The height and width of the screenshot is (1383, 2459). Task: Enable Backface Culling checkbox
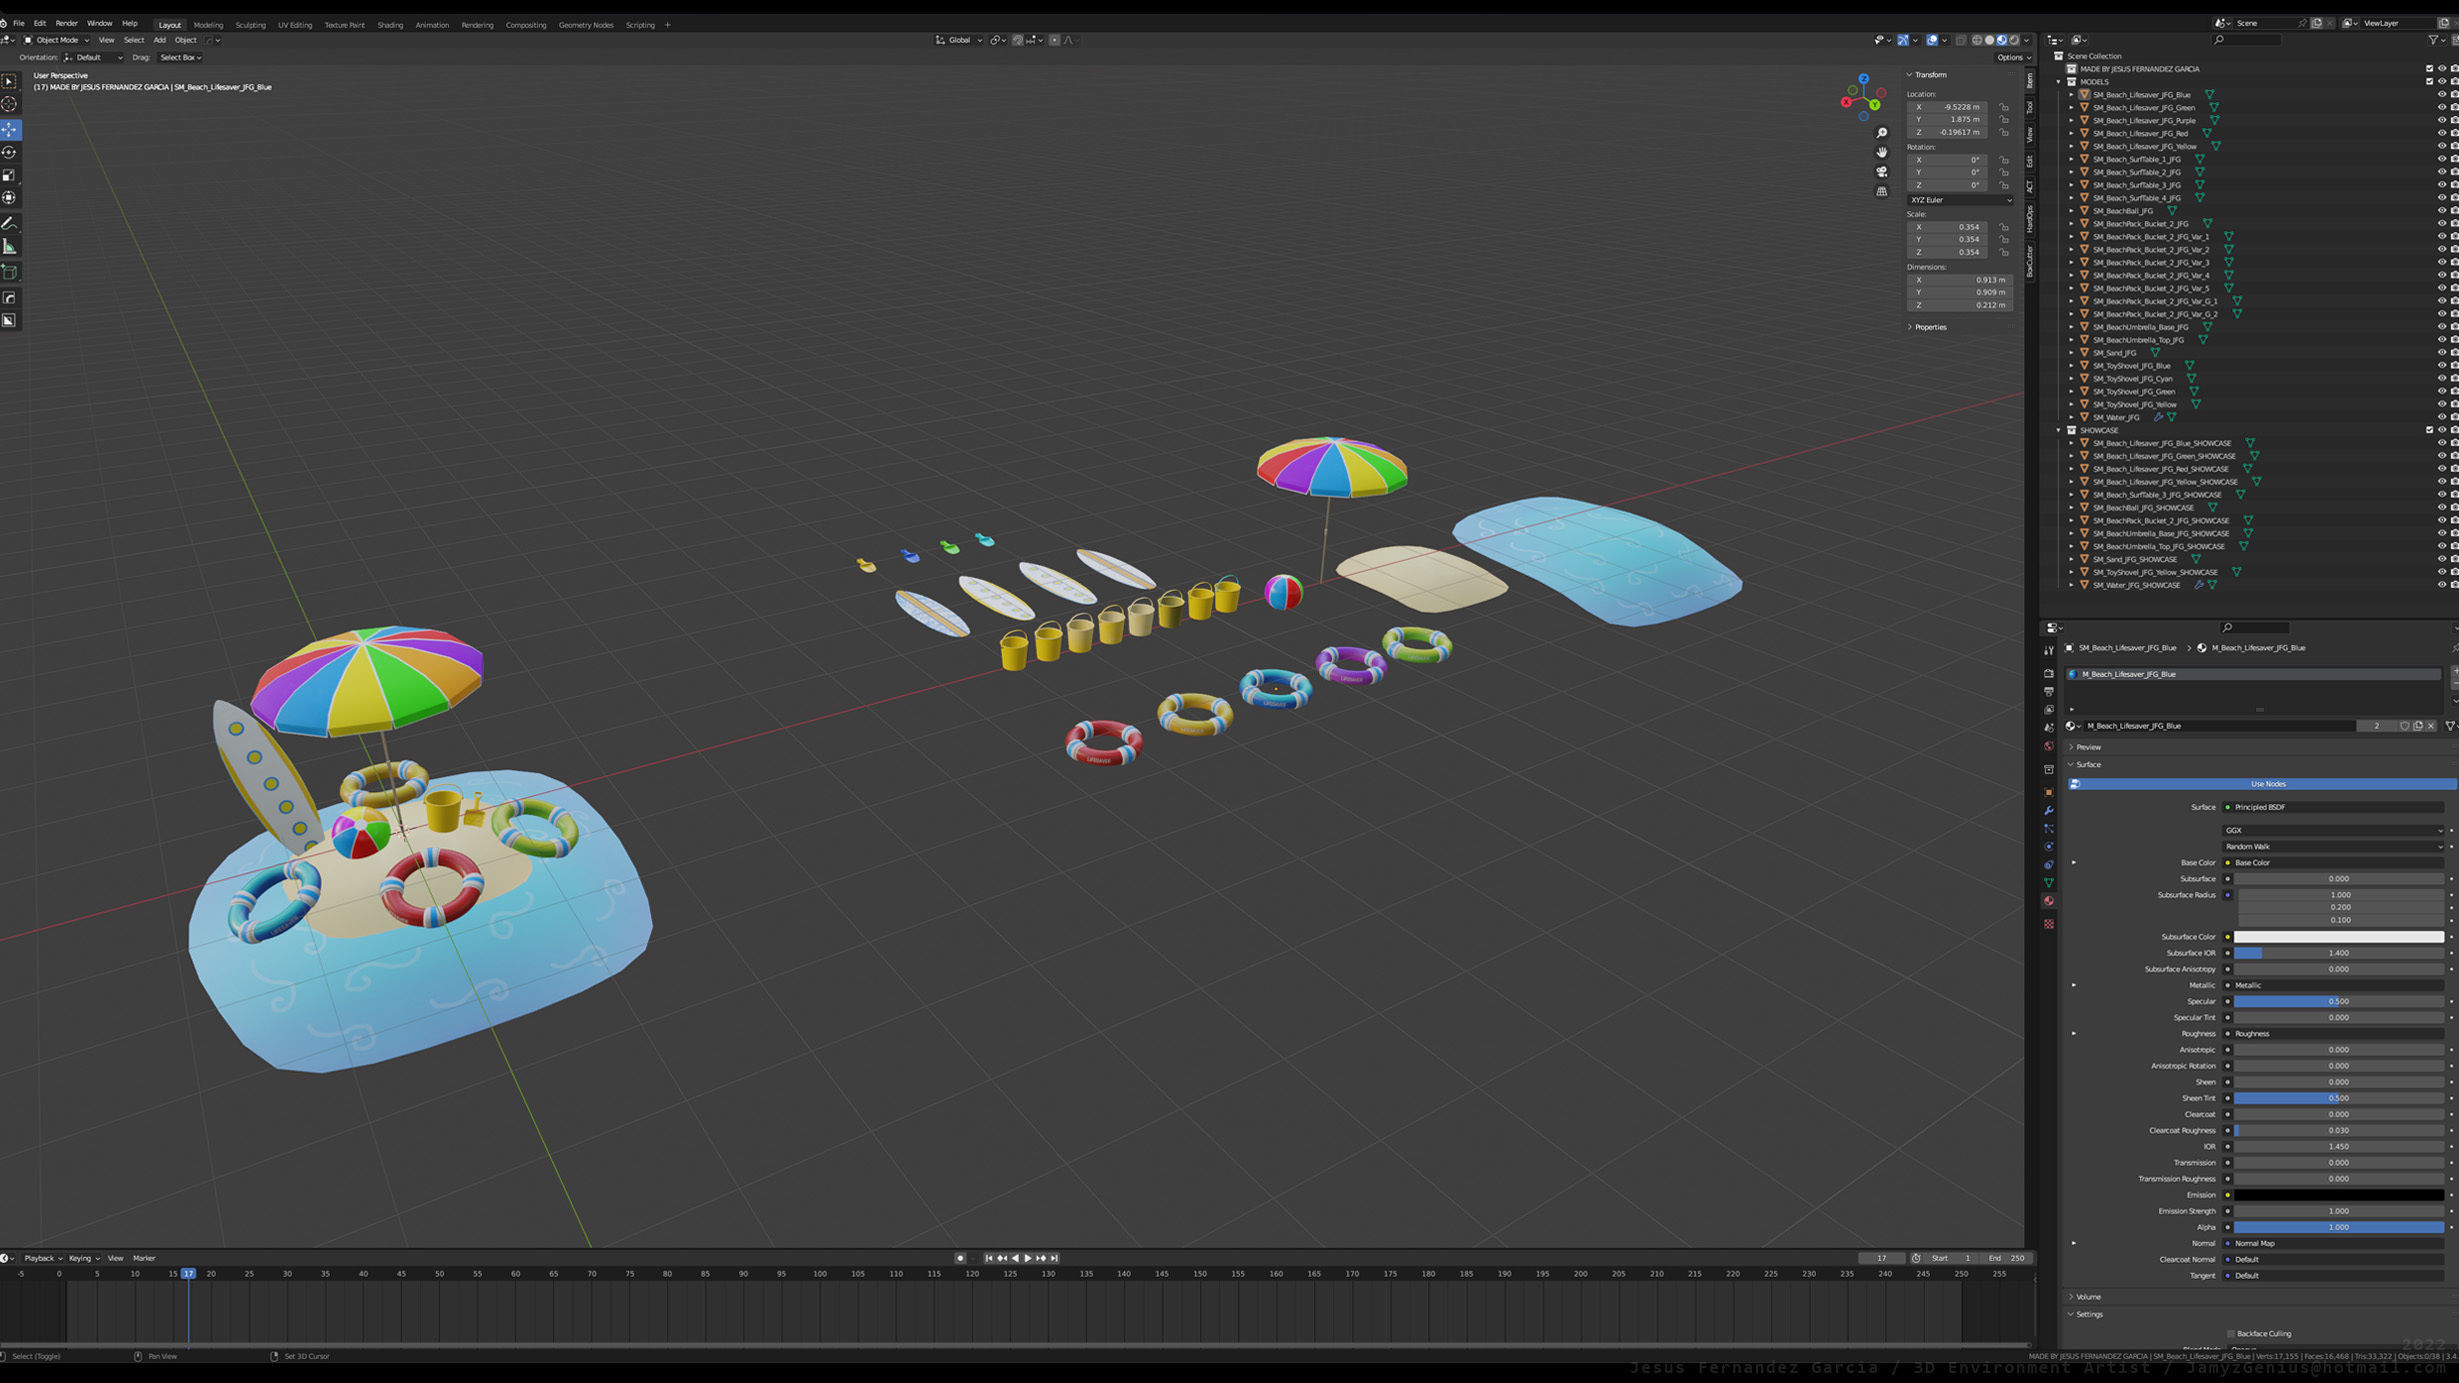tap(2230, 1333)
